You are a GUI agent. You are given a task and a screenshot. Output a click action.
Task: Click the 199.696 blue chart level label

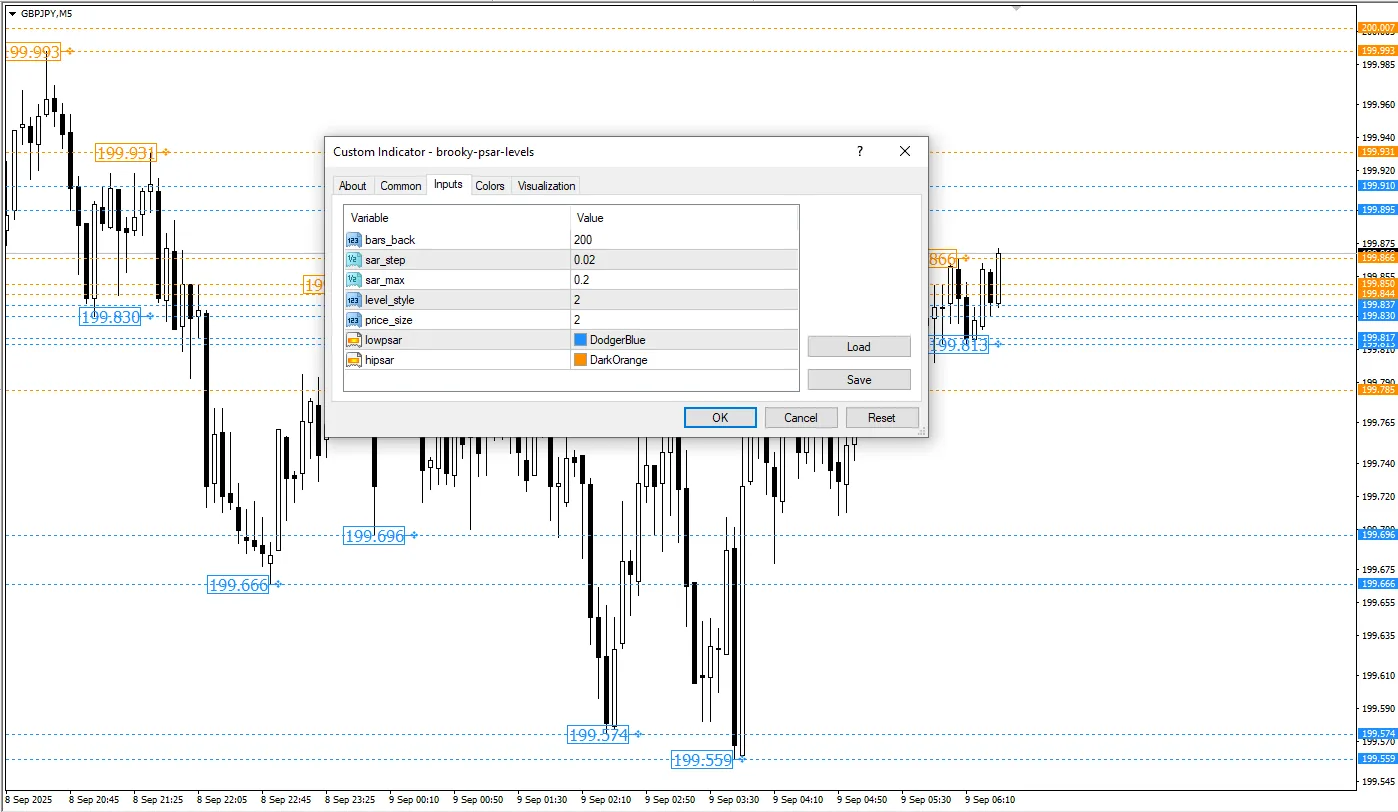pyautogui.click(x=374, y=536)
